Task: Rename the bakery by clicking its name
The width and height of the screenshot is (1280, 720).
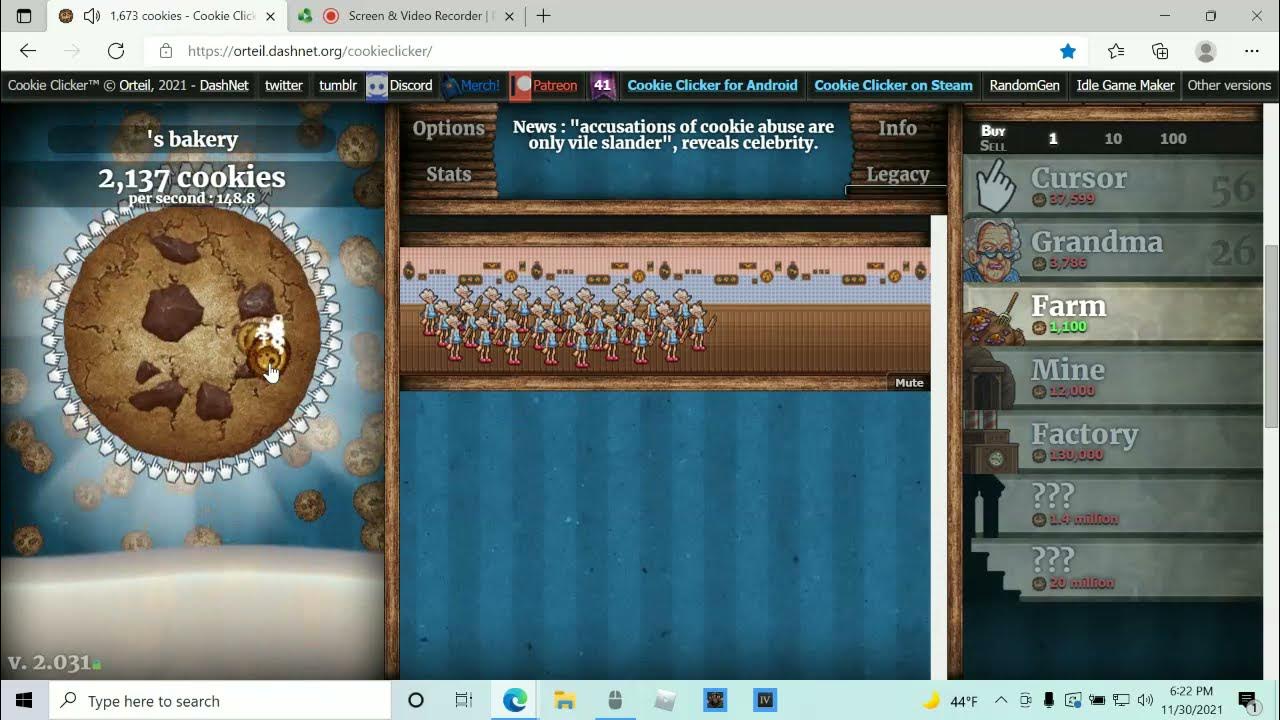Action: [x=192, y=139]
